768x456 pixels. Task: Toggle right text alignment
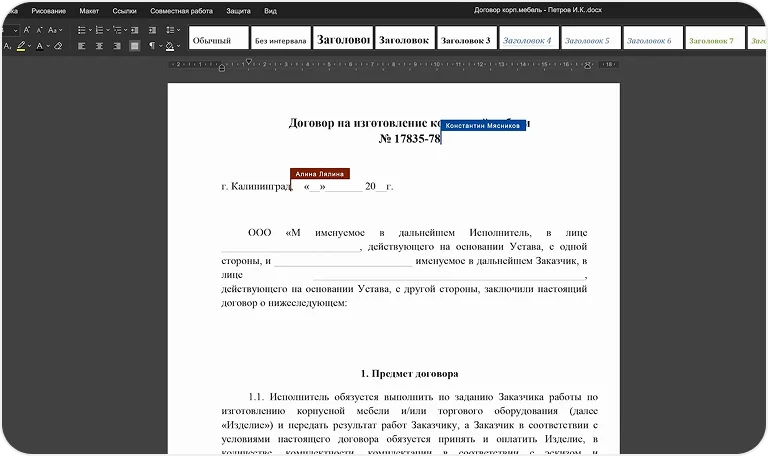[116, 46]
